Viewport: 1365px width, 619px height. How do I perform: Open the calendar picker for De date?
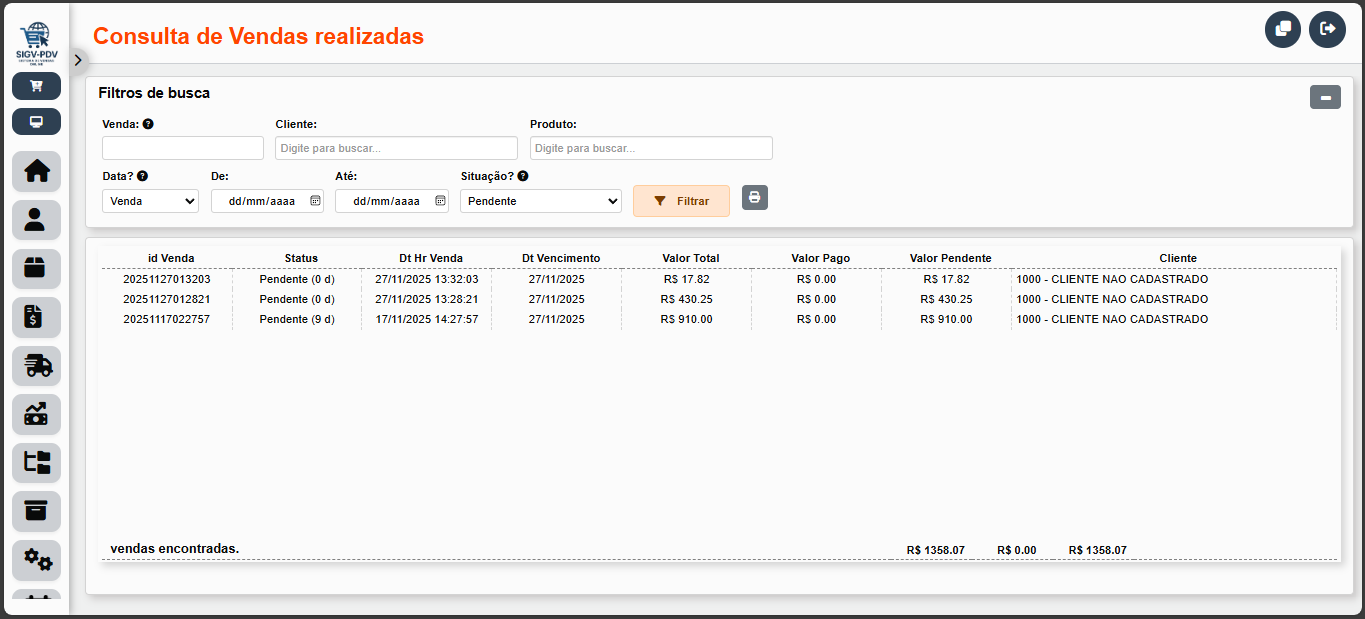tap(315, 201)
